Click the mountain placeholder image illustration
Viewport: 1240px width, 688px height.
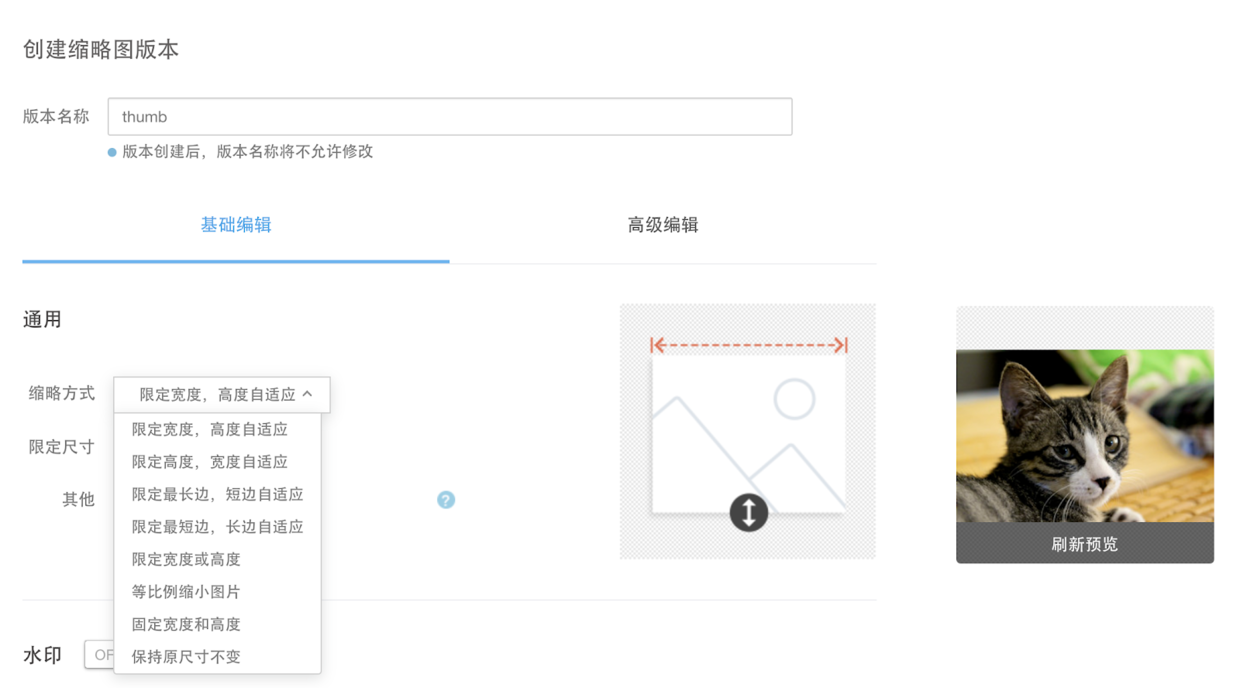[x=748, y=430]
